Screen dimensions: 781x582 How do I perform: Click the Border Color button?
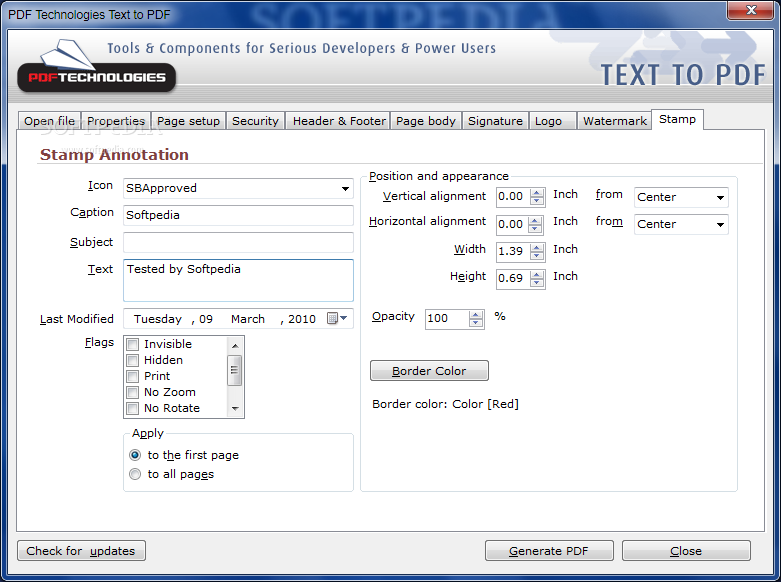(x=429, y=371)
